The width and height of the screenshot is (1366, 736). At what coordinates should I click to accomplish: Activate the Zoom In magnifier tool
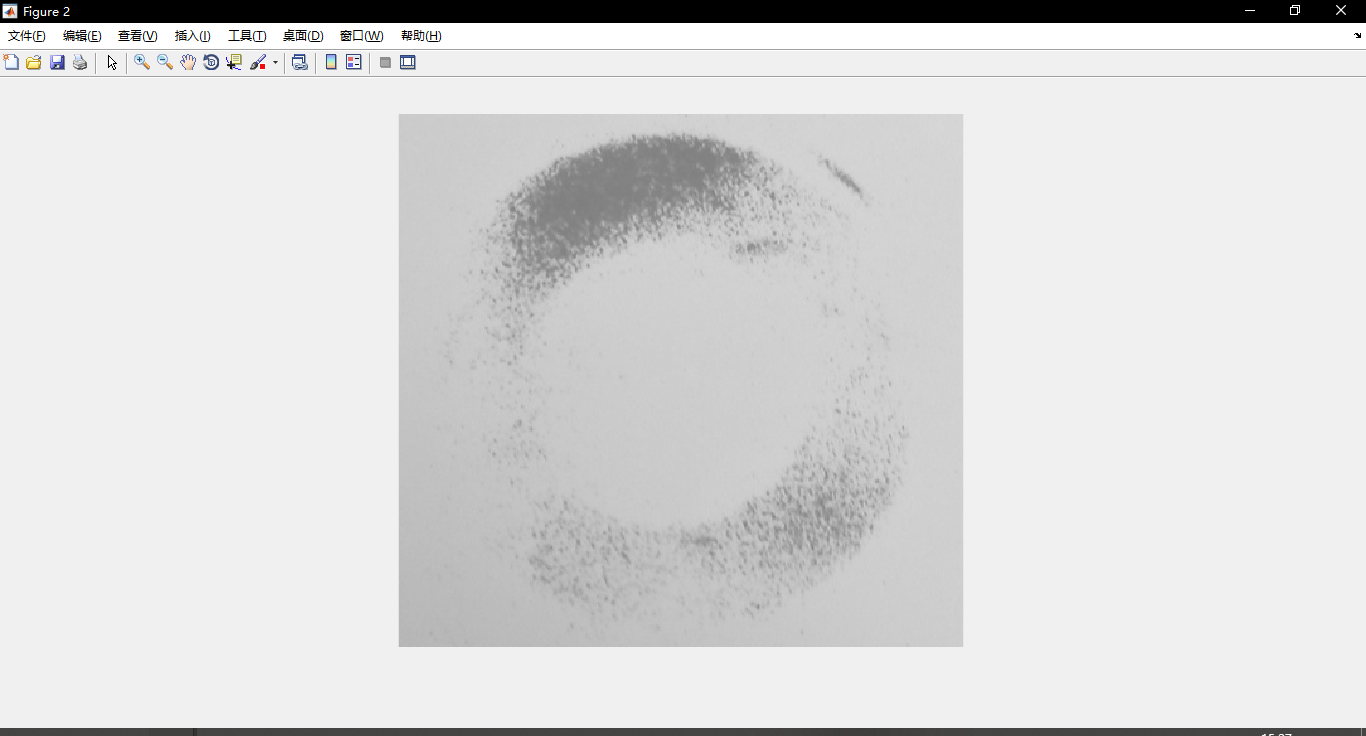pyautogui.click(x=142, y=62)
